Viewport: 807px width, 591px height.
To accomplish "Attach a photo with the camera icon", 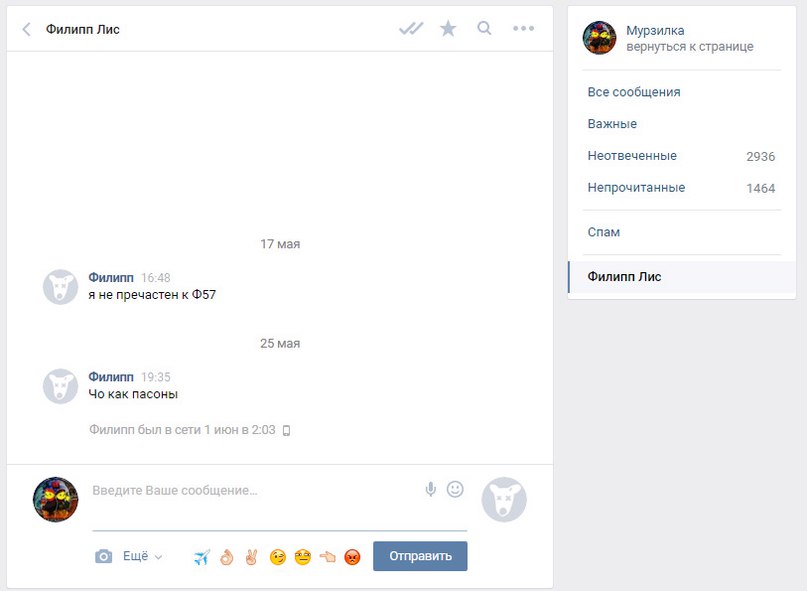I will [x=103, y=556].
